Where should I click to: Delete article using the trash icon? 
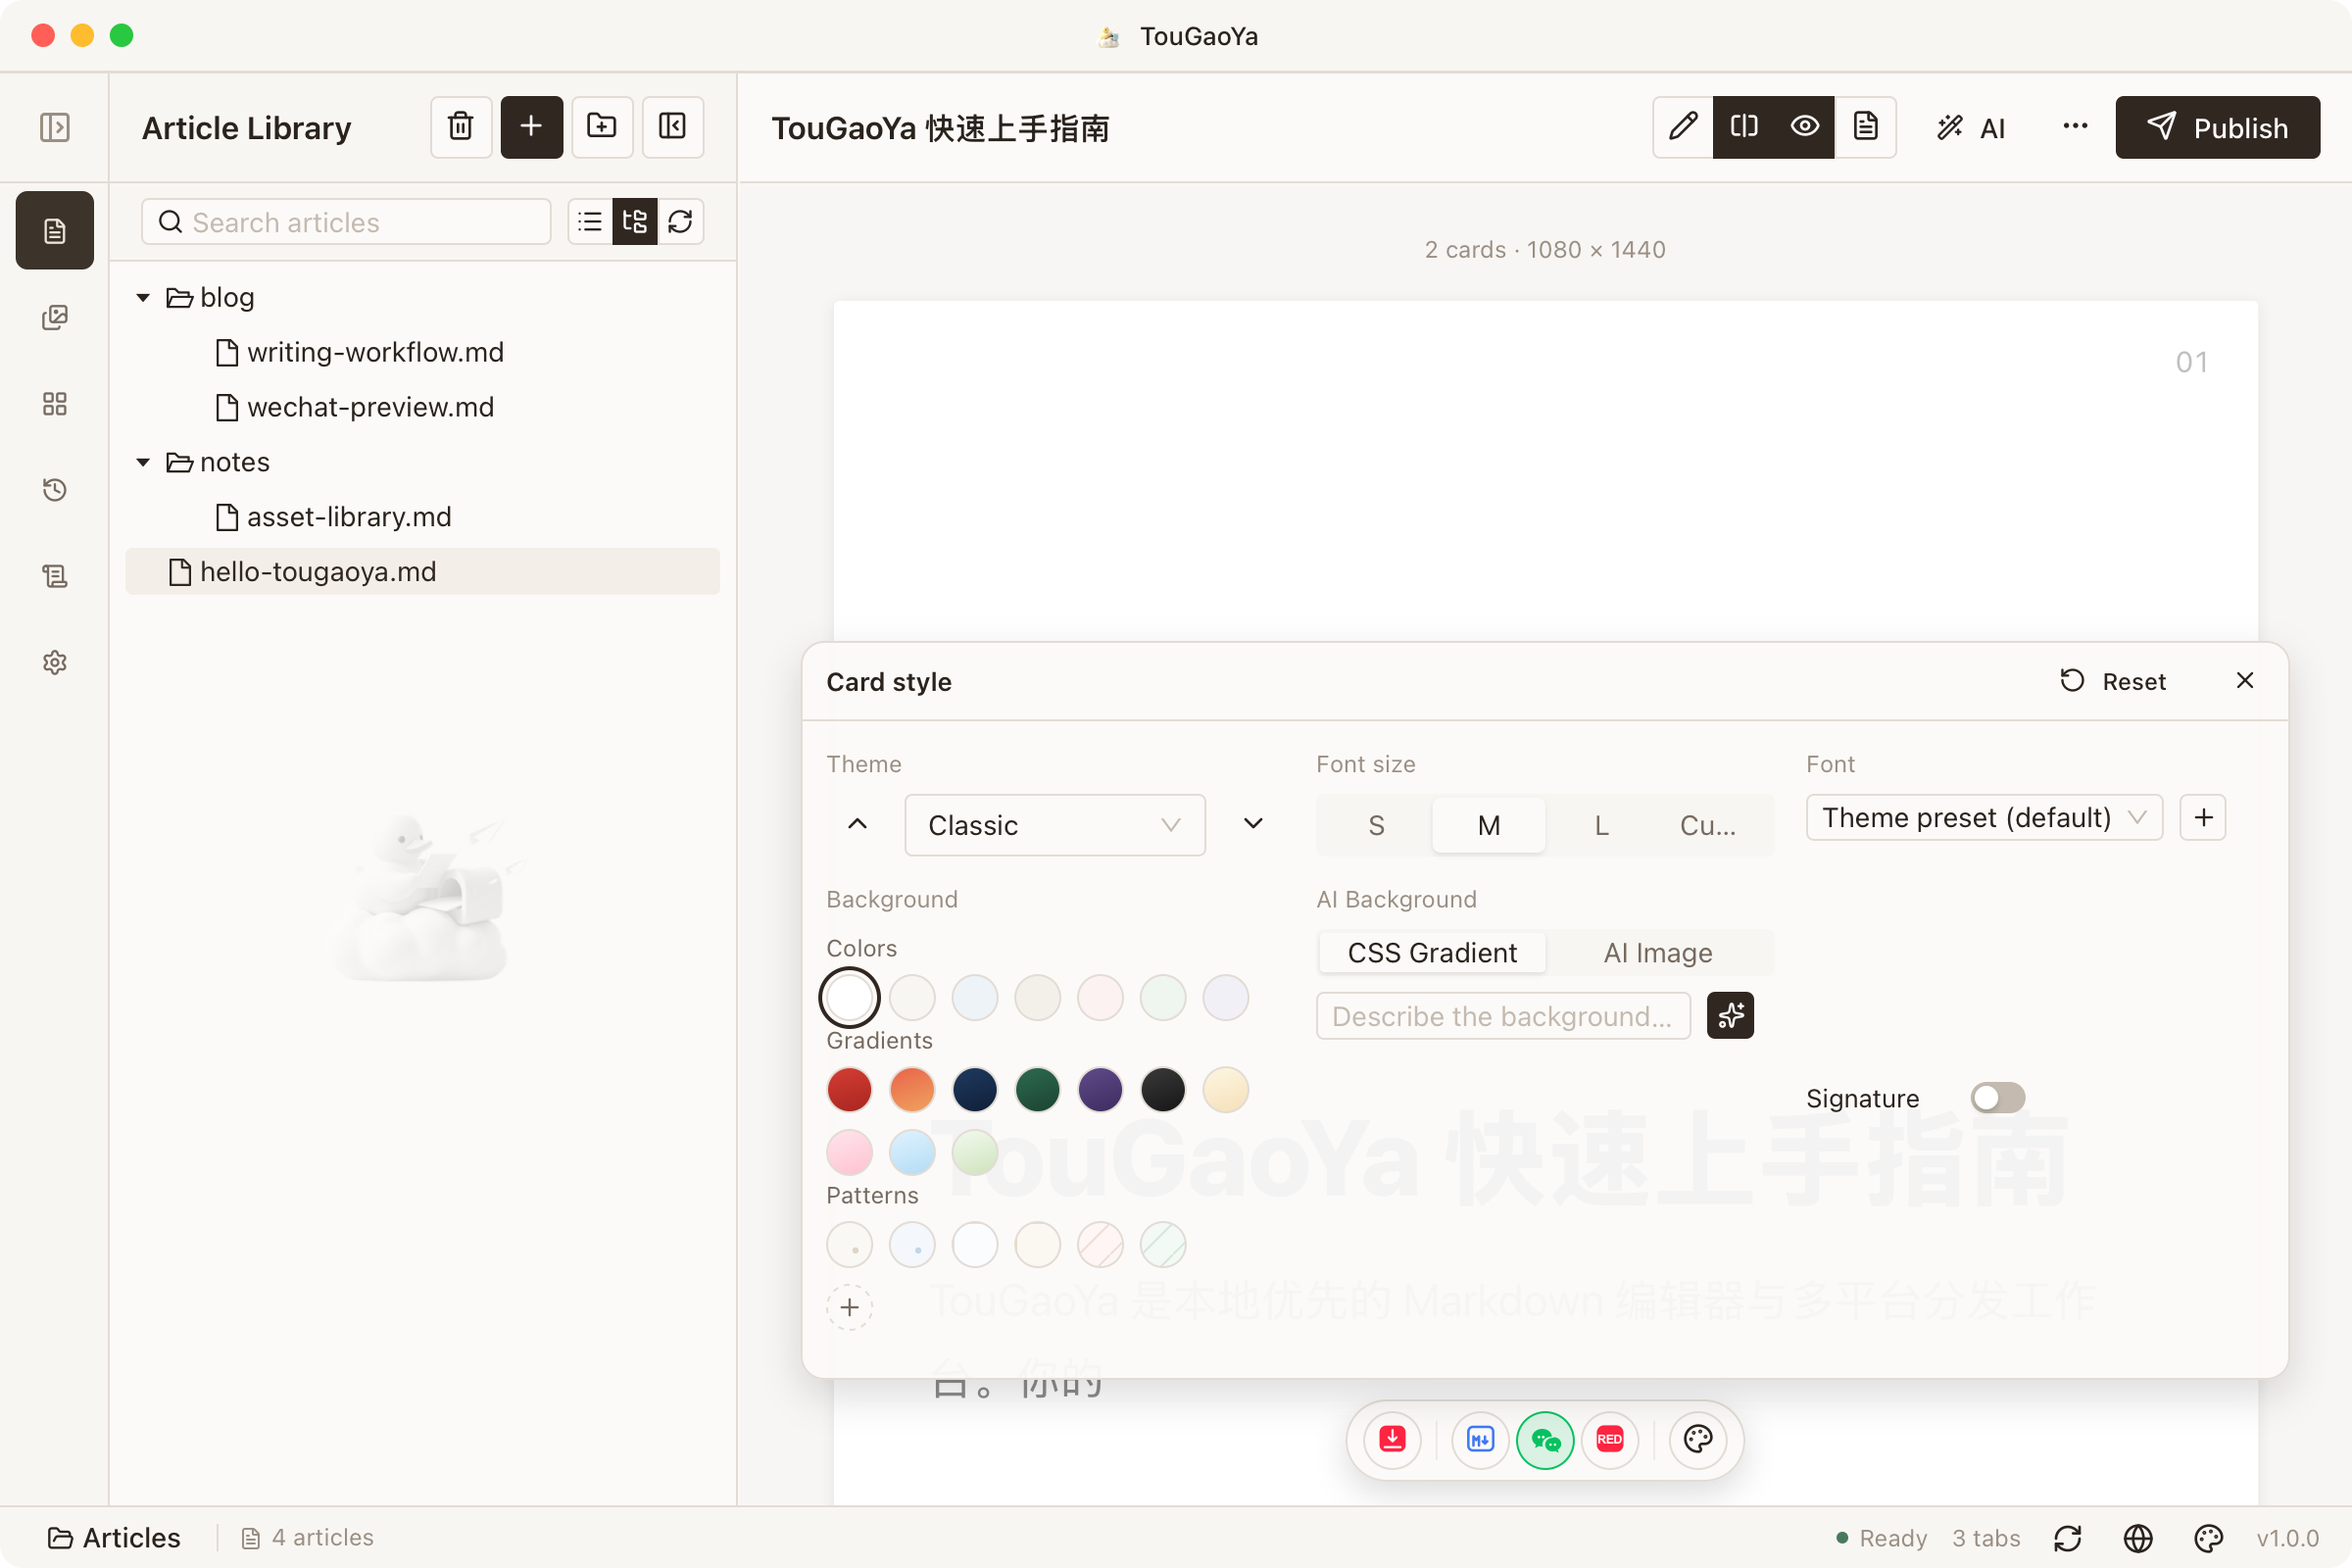[461, 127]
